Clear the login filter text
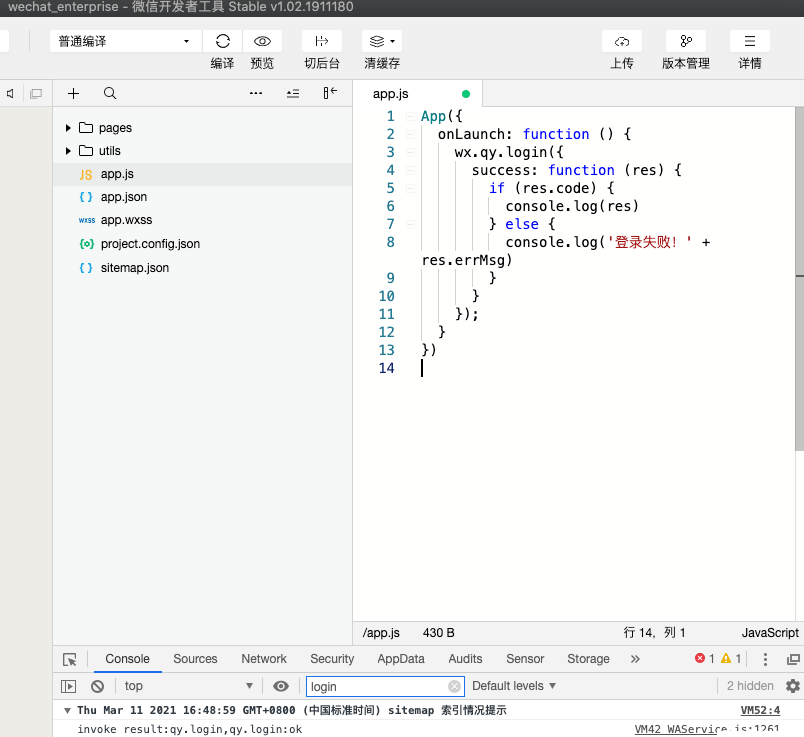 pos(454,686)
